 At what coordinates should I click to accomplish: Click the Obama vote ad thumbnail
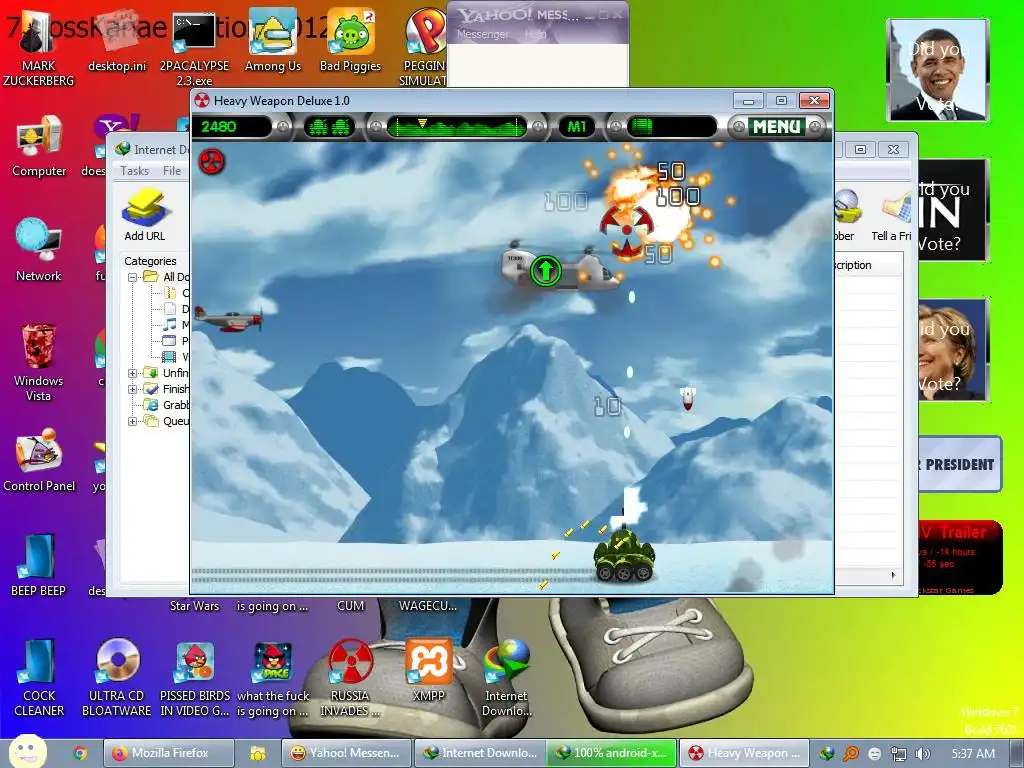(x=937, y=70)
